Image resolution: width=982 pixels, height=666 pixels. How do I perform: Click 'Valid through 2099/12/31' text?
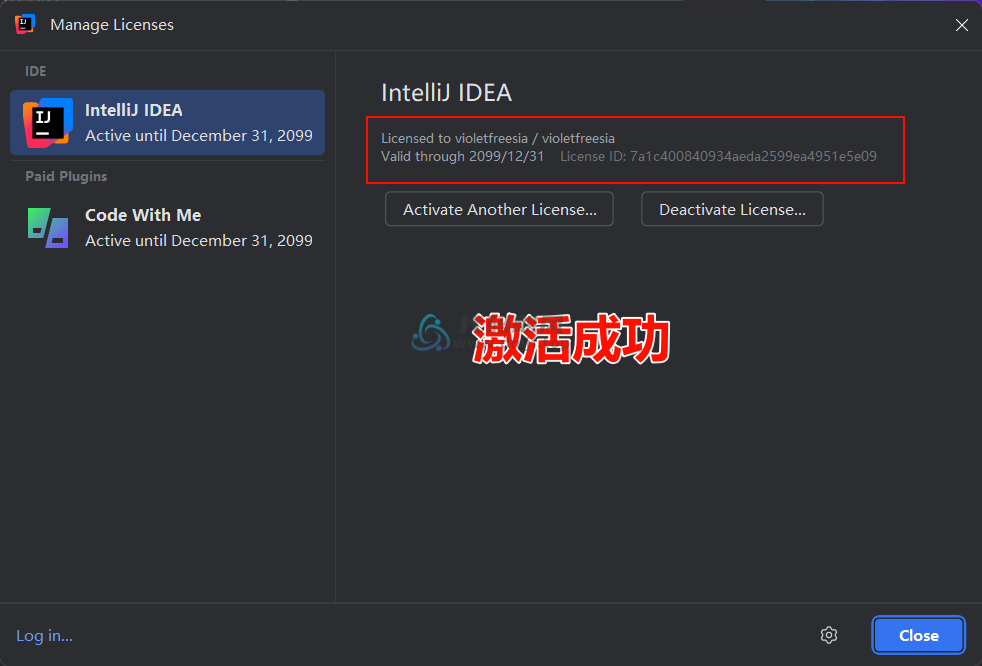pyautogui.click(x=463, y=156)
